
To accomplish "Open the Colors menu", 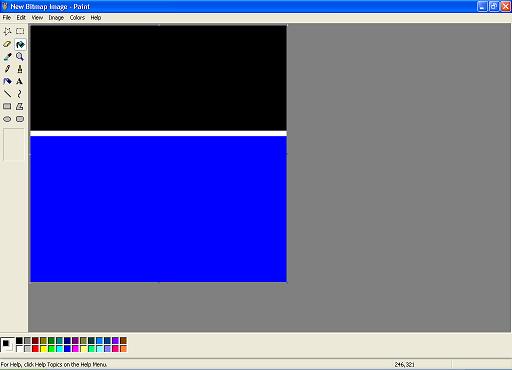I will coord(77,18).
